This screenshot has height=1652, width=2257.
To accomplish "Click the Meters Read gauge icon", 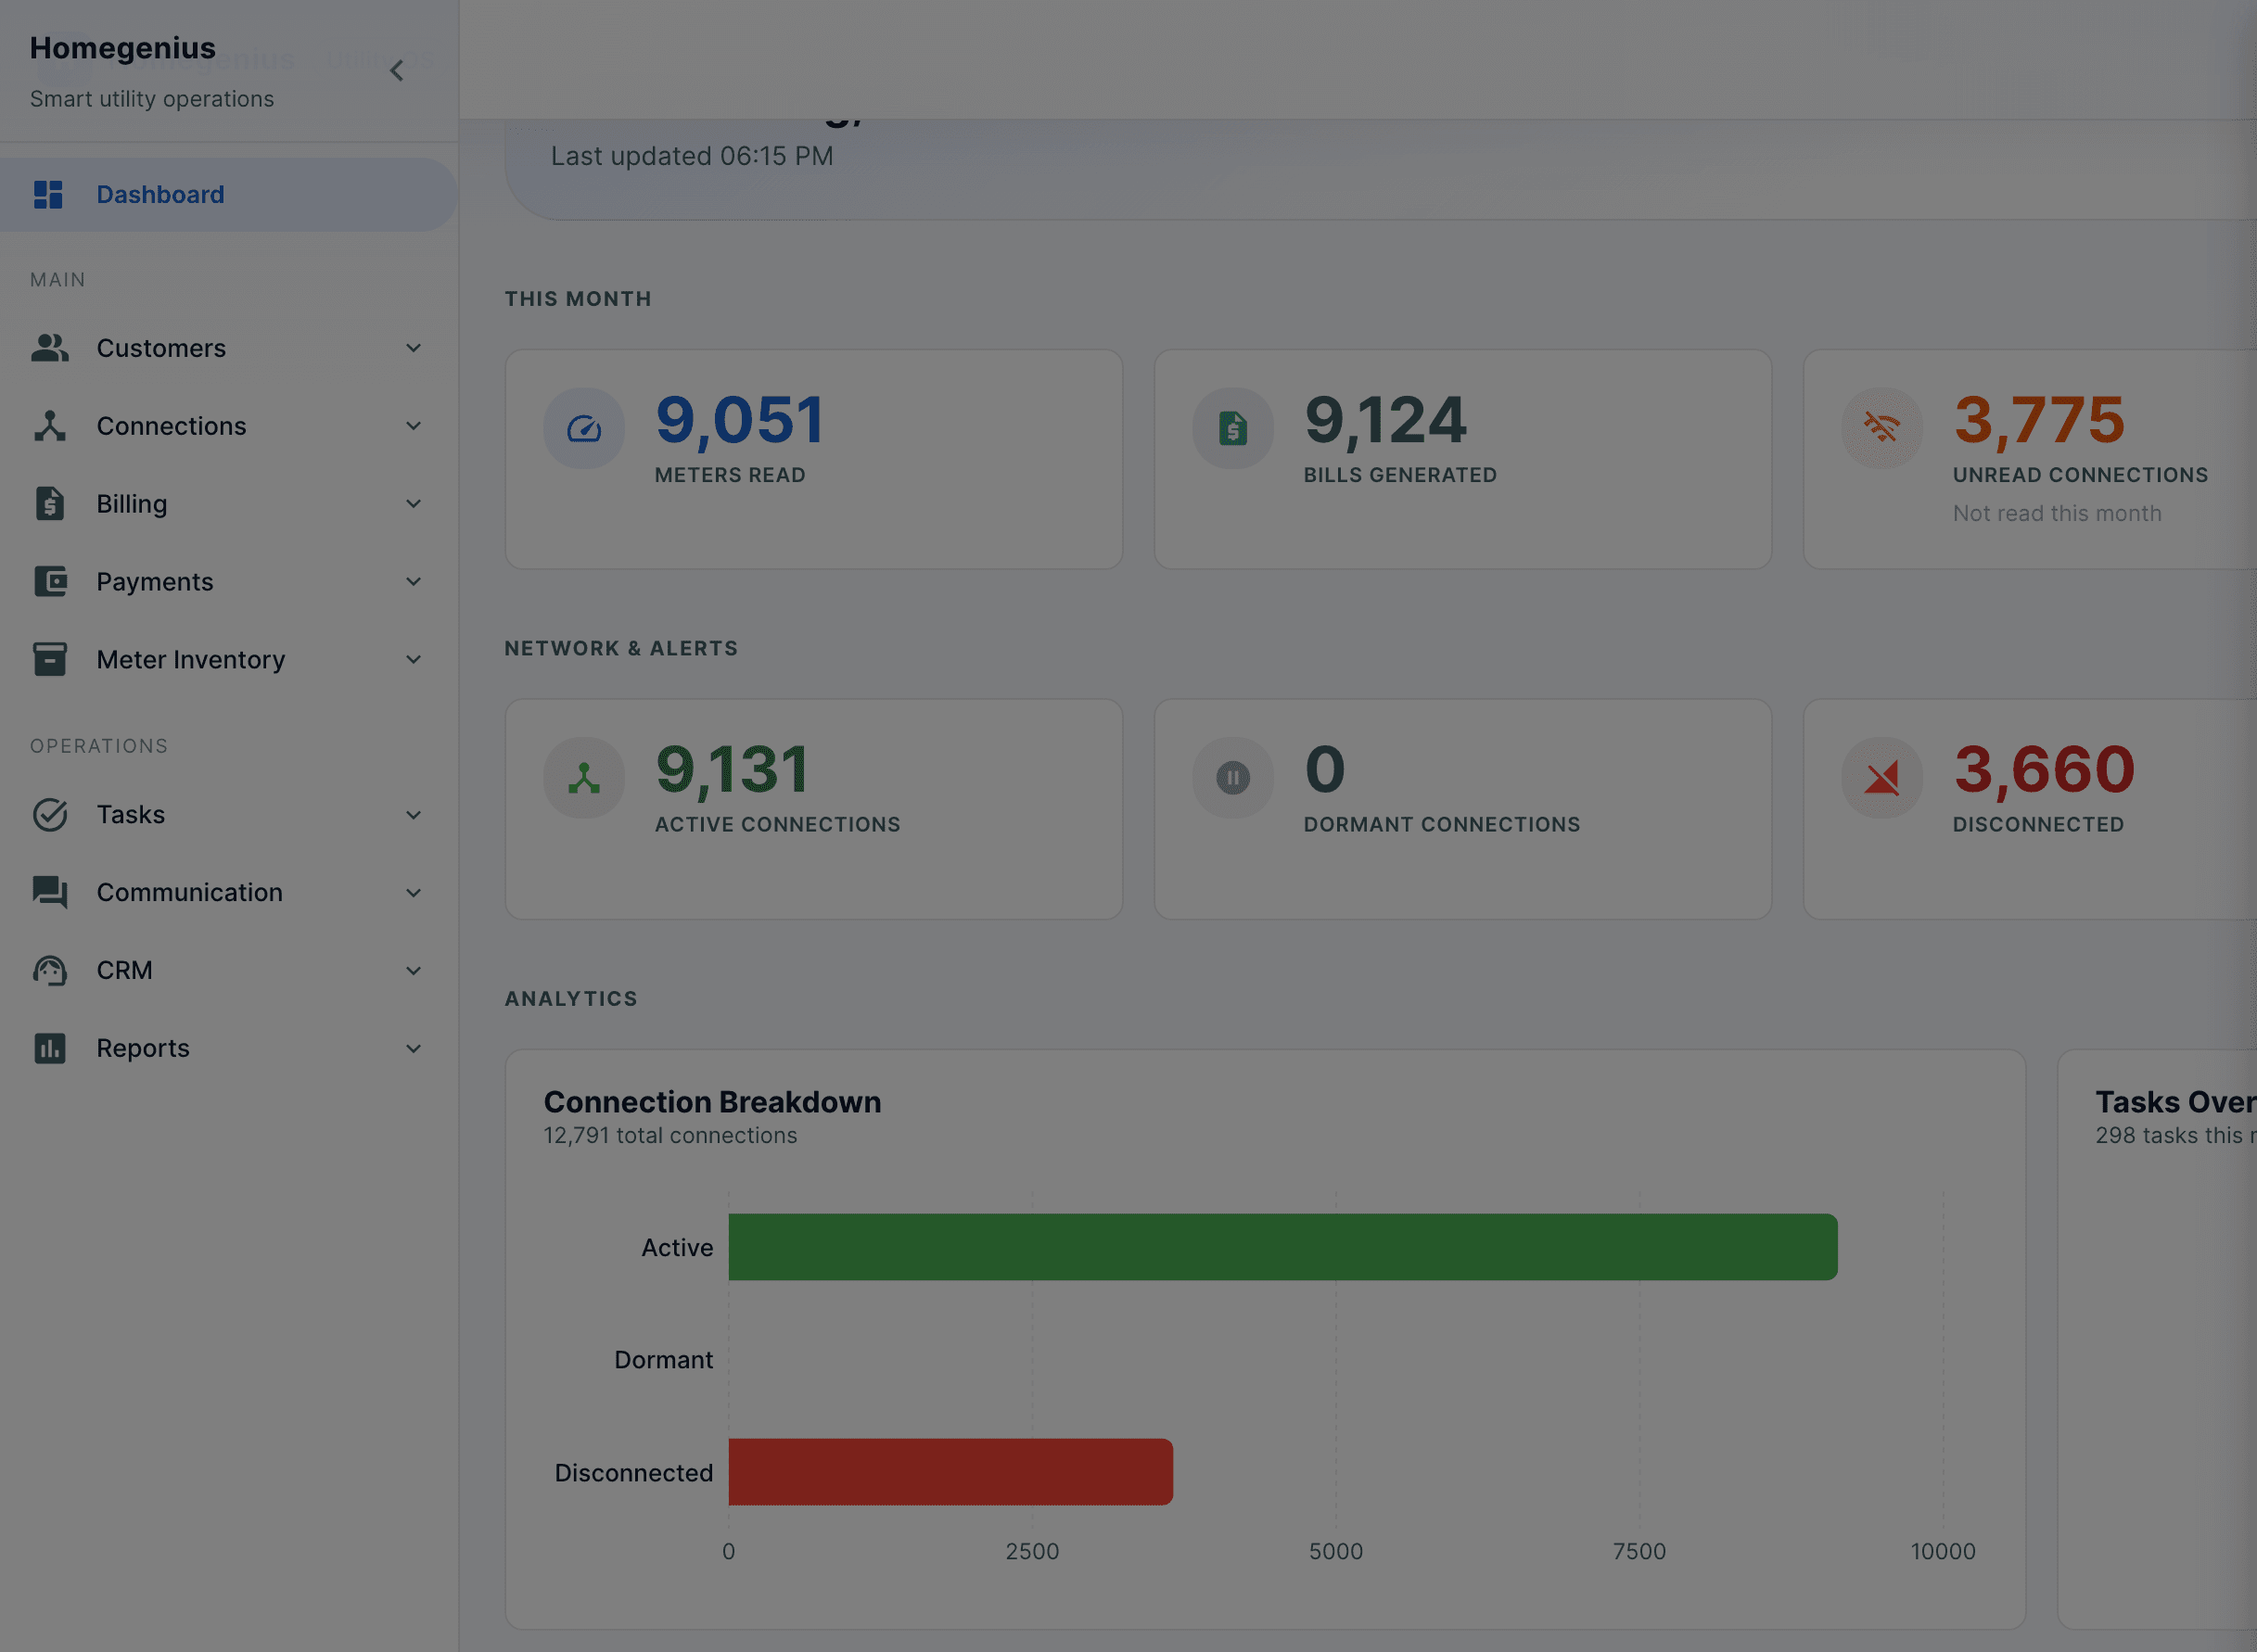I will [584, 429].
